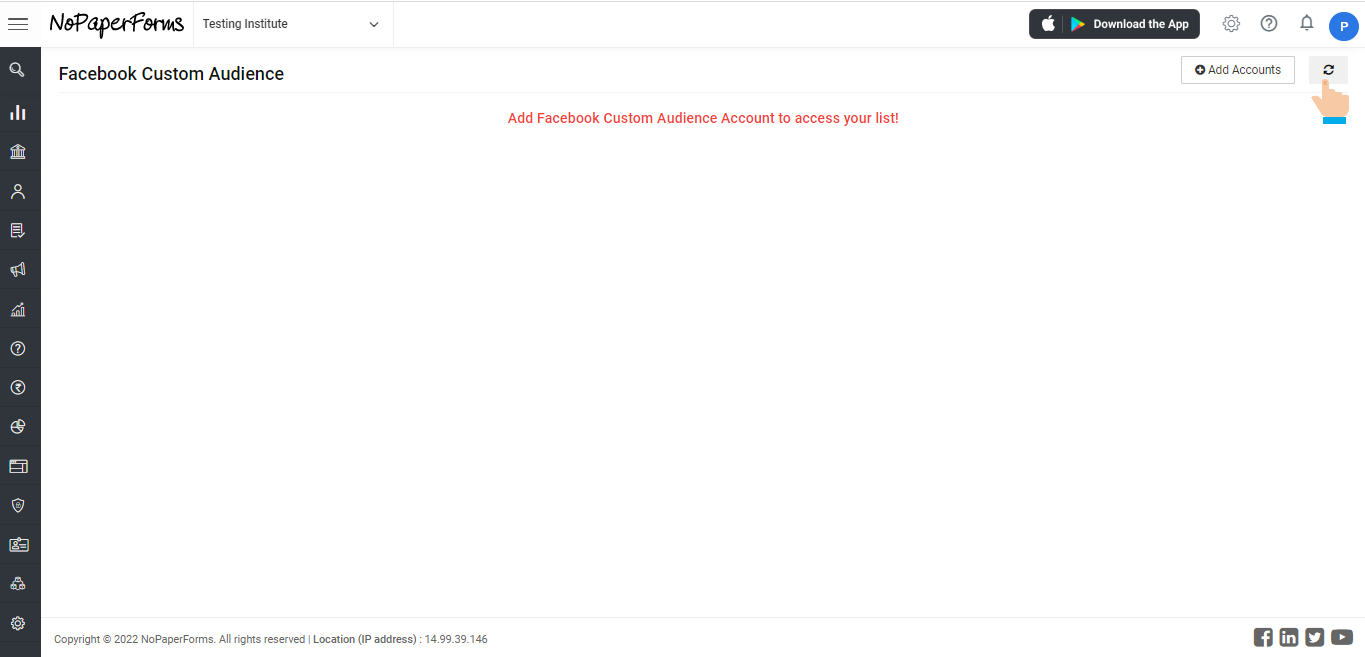
Task: Open the form list icon in sidebar
Action: click(17, 231)
